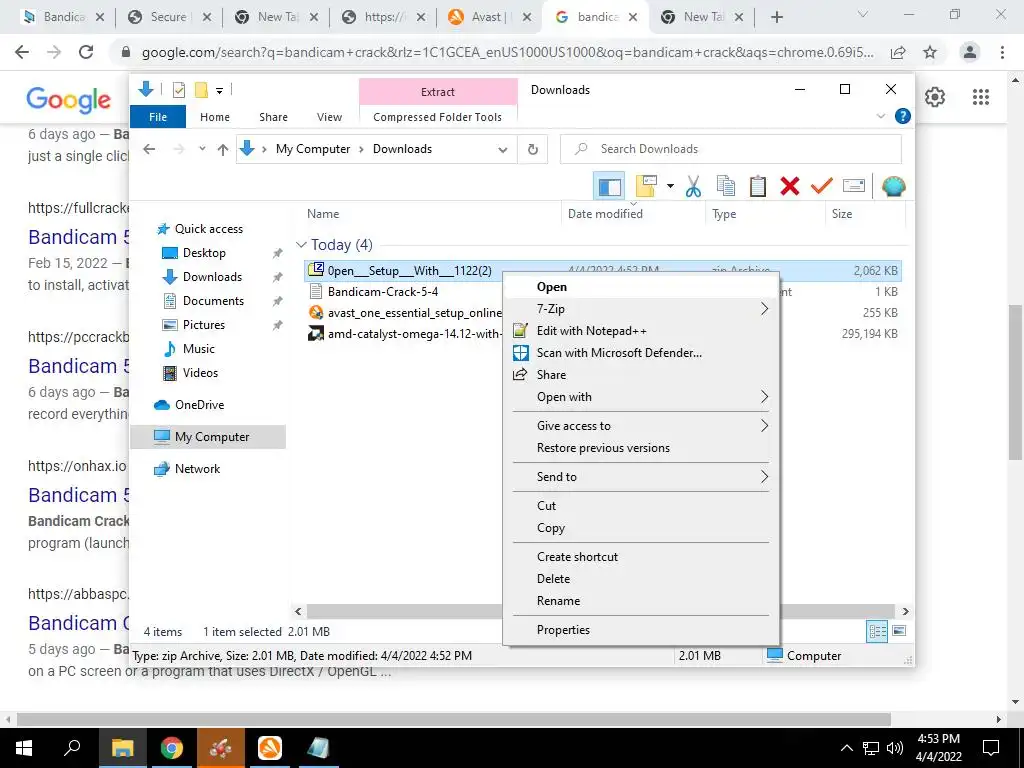Select Network in the navigation pane
The image size is (1024, 768).
[x=197, y=469]
